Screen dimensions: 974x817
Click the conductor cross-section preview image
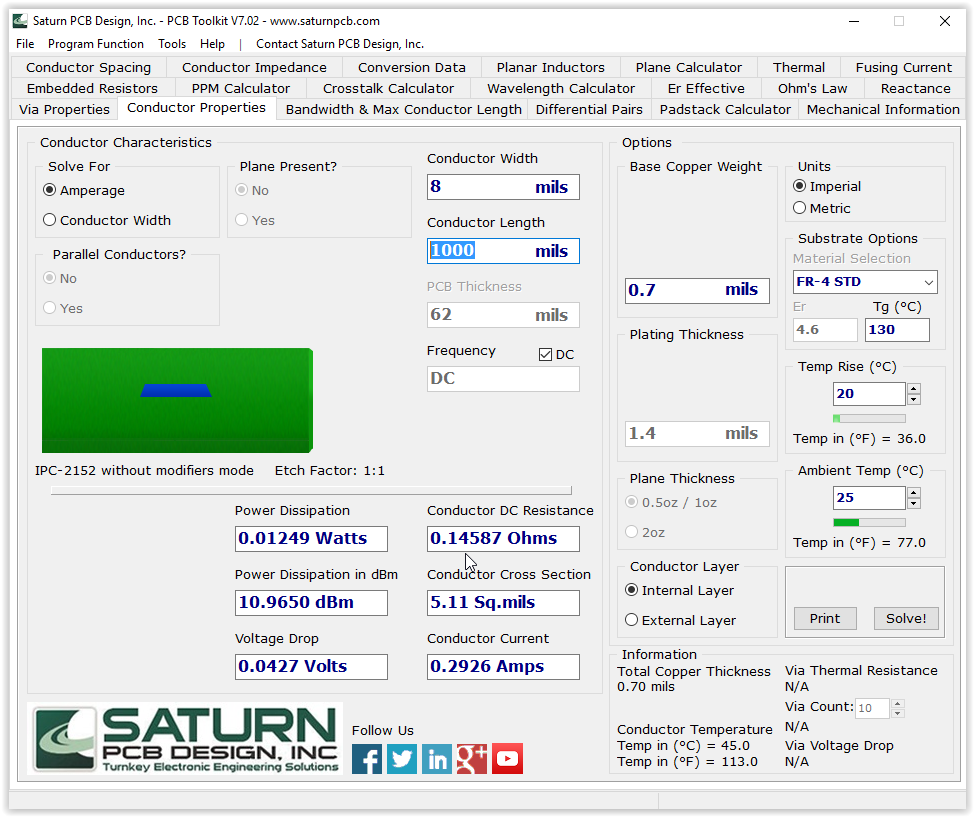click(177, 400)
